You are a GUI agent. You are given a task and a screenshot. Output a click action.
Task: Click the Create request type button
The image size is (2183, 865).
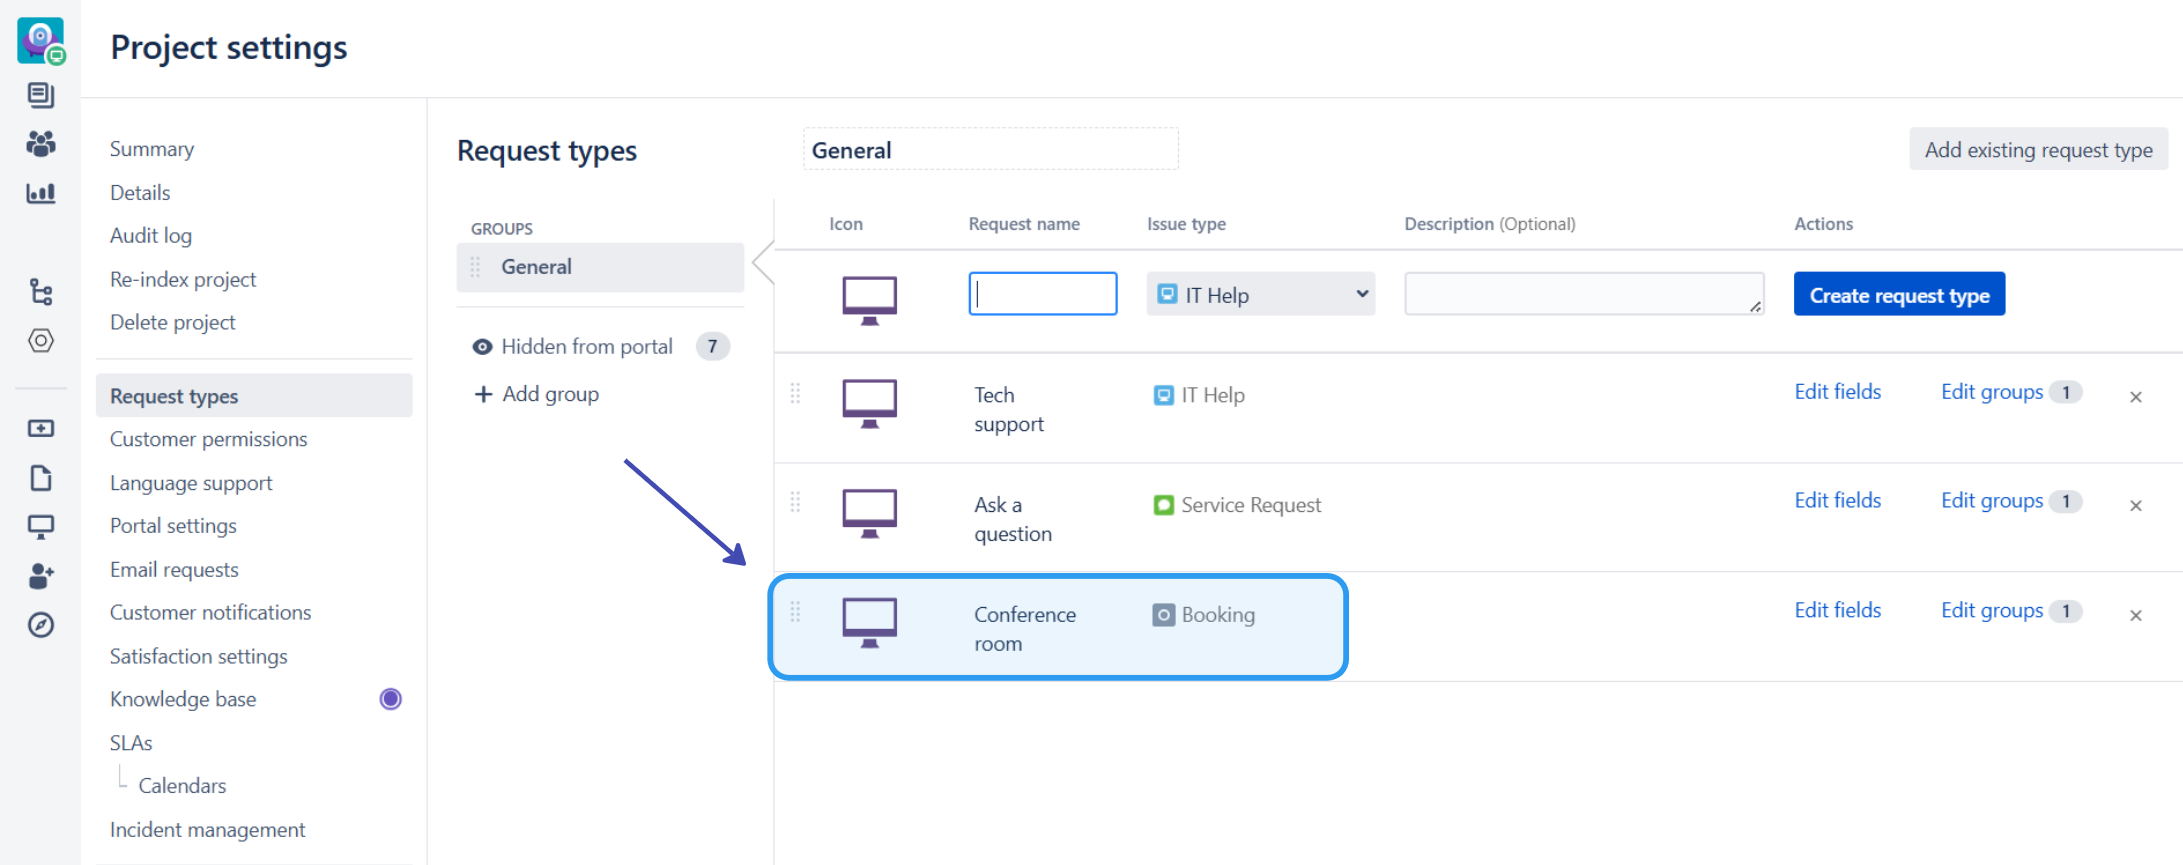point(1898,295)
